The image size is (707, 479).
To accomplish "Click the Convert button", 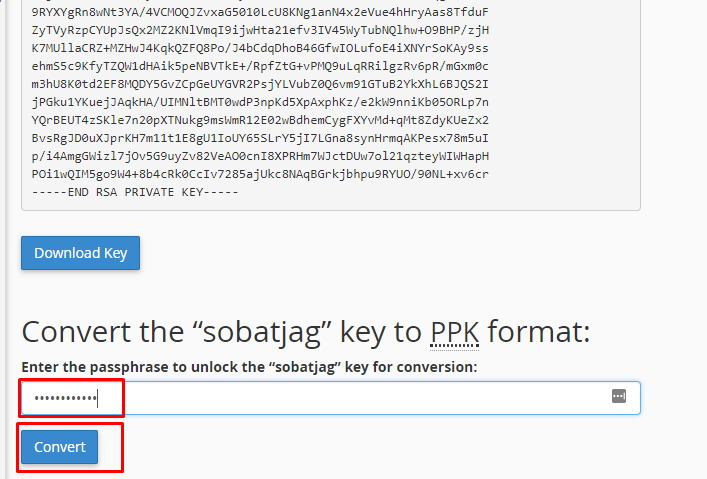I will (60, 447).
